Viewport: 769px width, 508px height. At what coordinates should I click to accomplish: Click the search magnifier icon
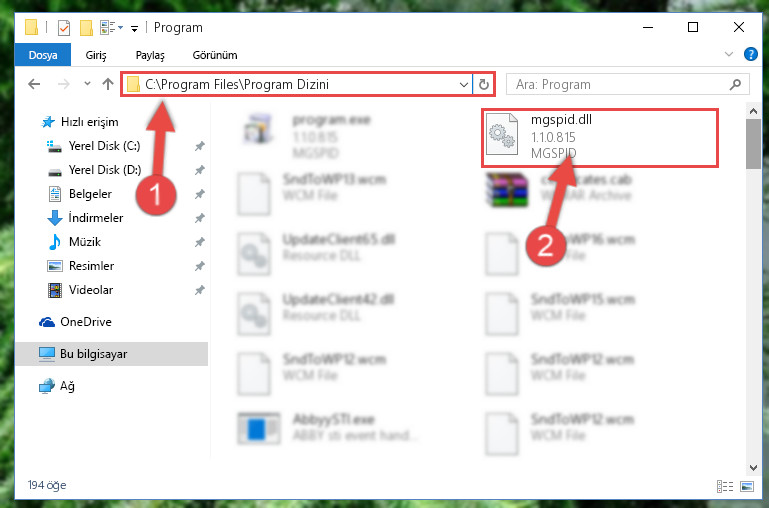coord(735,84)
